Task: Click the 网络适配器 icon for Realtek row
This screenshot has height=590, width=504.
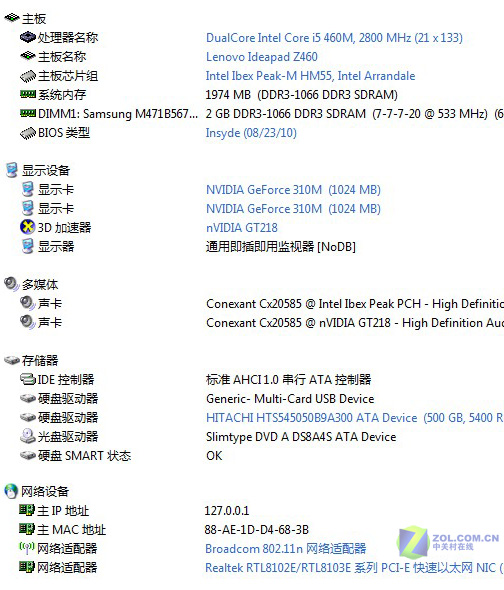Action: tap(27, 567)
